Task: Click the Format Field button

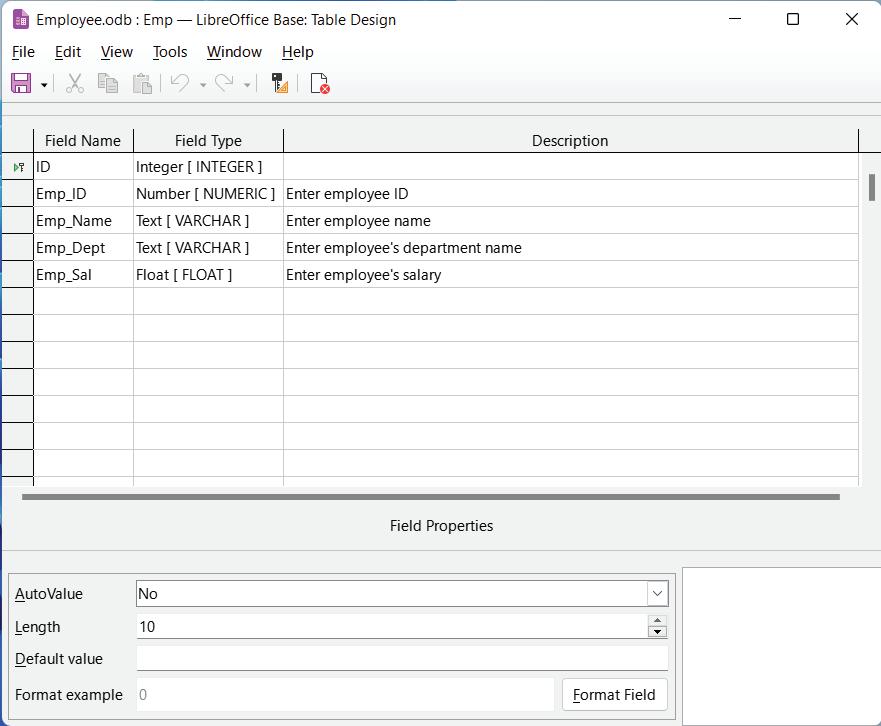Action: pyautogui.click(x=614, y=695)
